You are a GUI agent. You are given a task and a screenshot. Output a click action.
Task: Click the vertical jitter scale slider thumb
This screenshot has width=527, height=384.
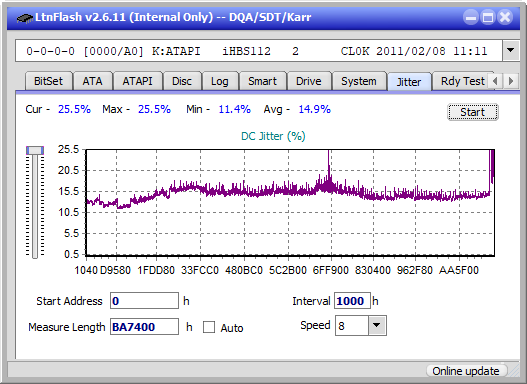pyautogui.click(x=35, y=150)
